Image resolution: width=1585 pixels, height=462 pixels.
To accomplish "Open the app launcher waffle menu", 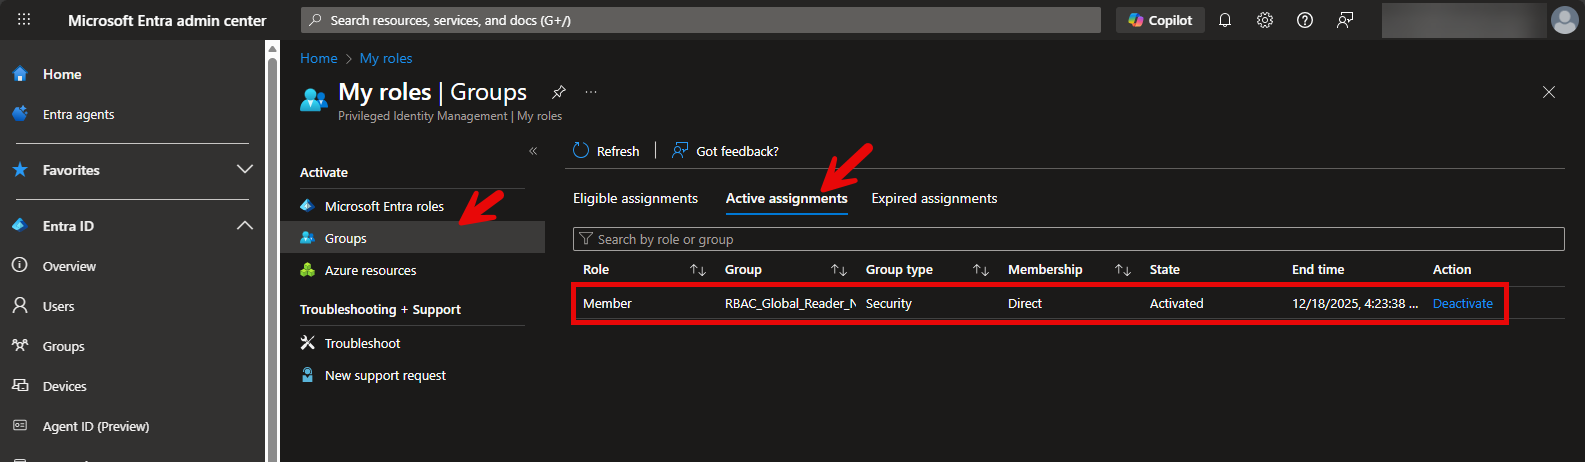I will [x=24, y=20].
